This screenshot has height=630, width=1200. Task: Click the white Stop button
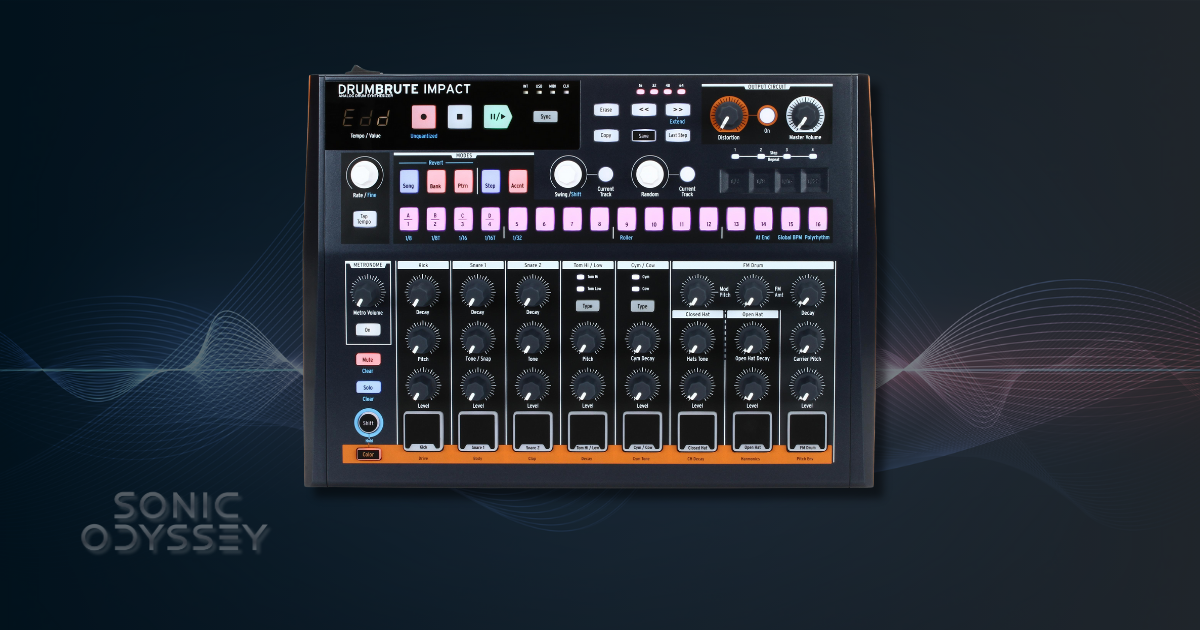tap(459, 117)
